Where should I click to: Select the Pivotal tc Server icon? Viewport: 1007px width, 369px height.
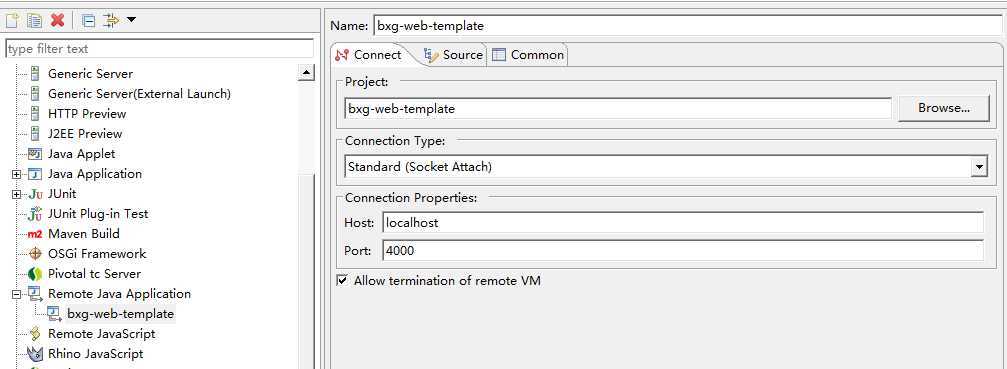35,274
